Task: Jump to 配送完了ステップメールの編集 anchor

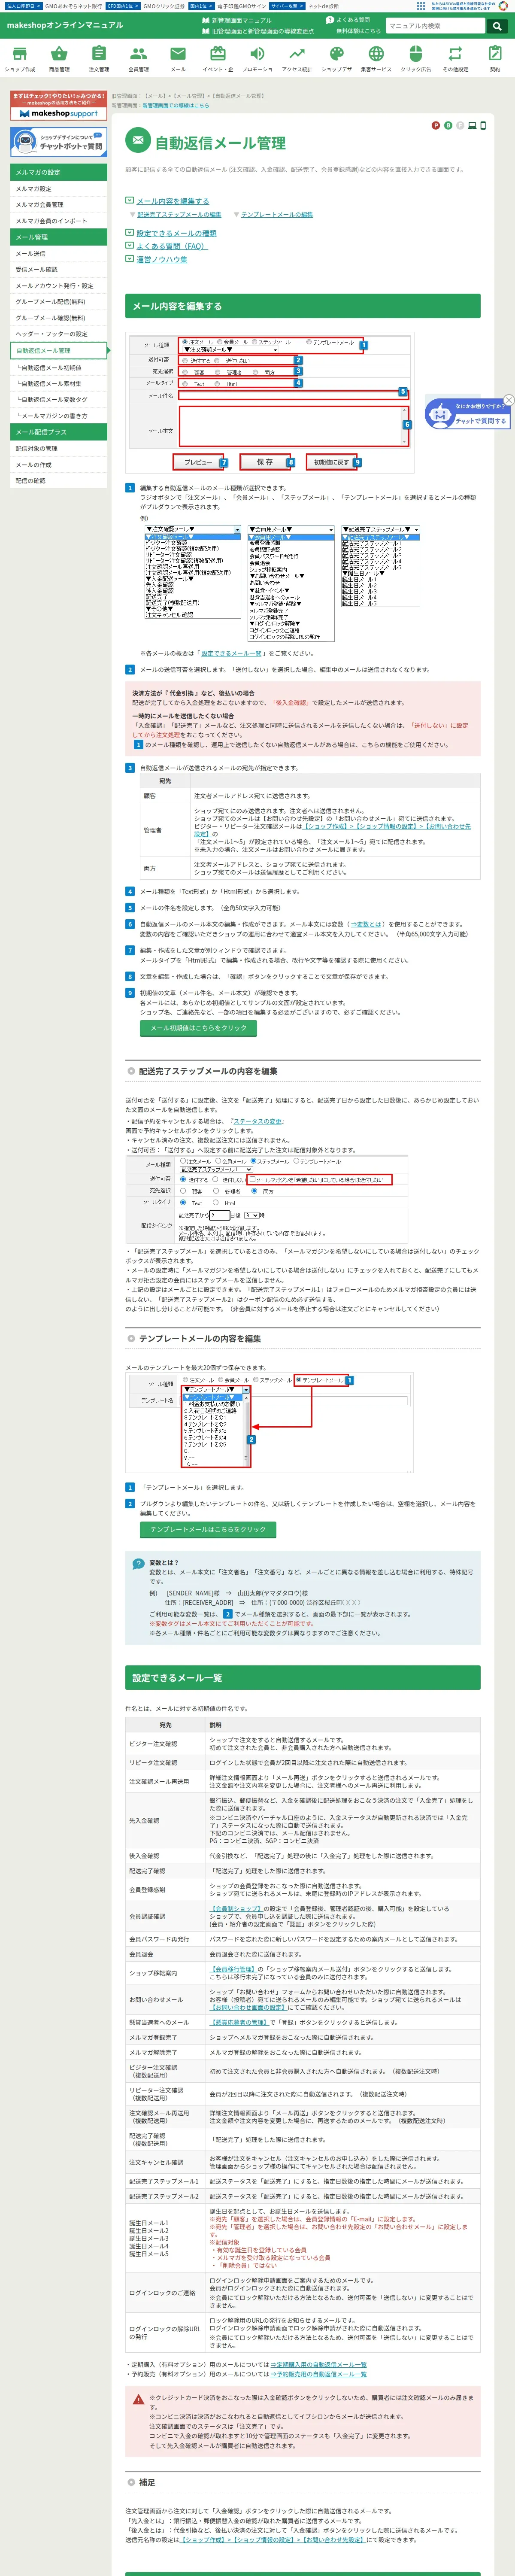Action: pyautogui.click(x=179, y=215)
